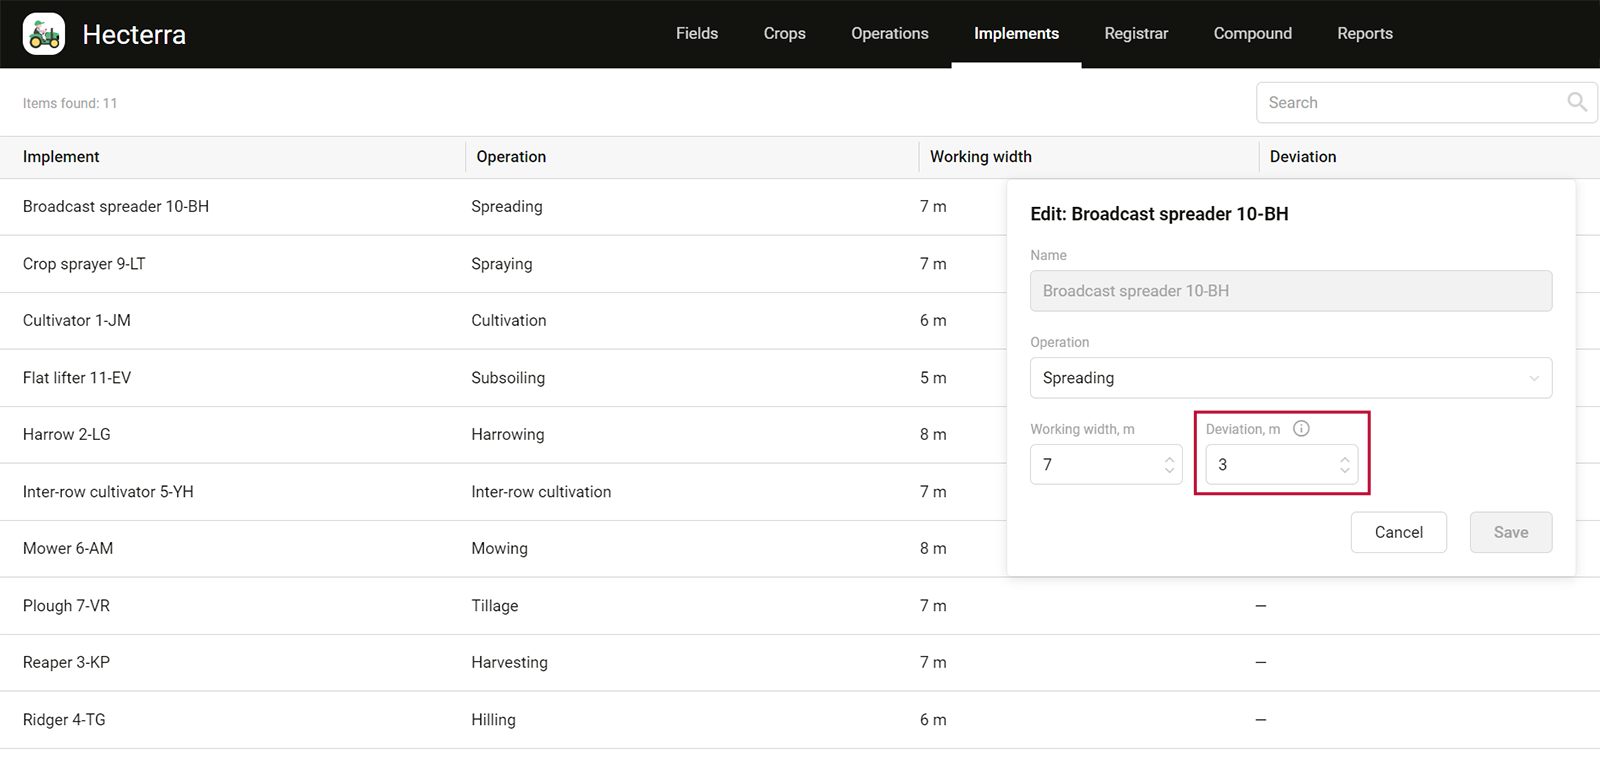Switch to the Crops tab
The height and width of the screenshot is (759, 1600).
pyautogui.click(x=784, y=34)
